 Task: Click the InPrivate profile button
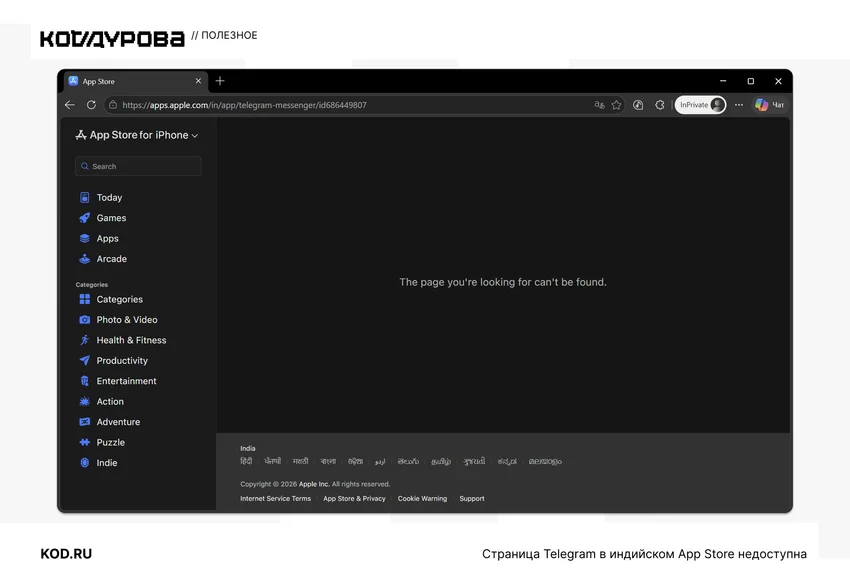pyautogui.click(x=700, y=105)
